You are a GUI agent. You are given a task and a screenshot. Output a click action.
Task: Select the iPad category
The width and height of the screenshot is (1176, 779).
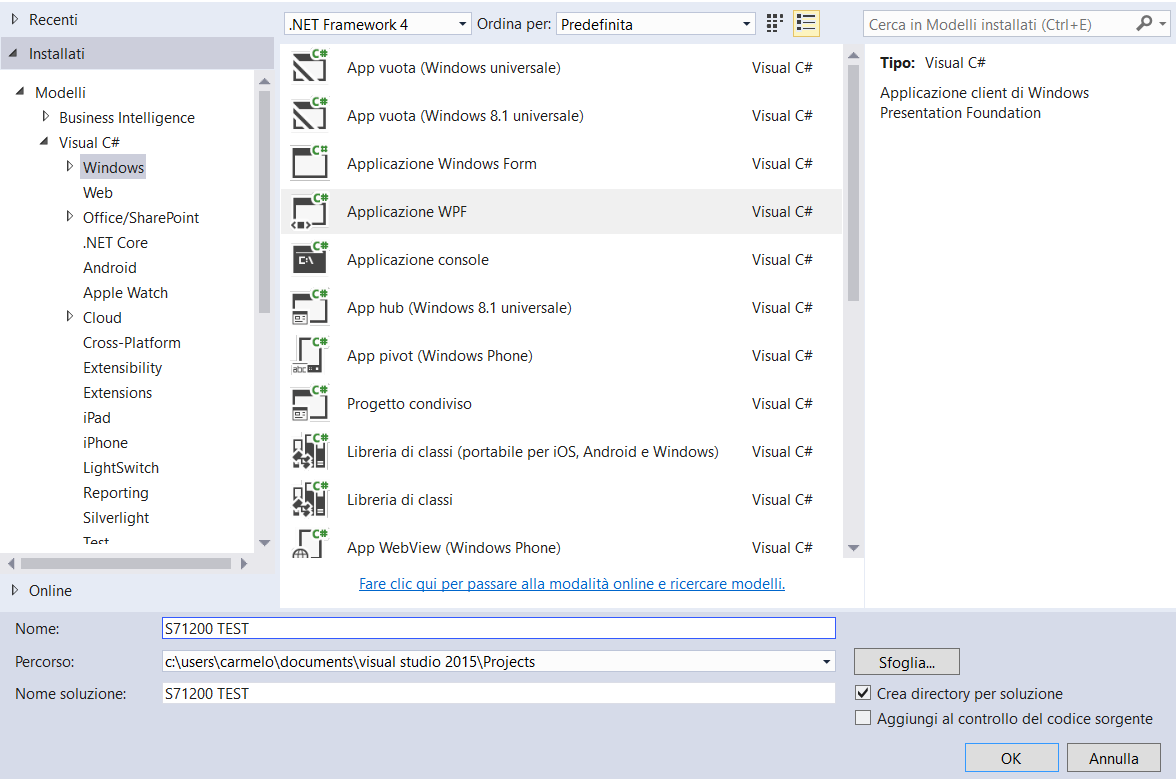(x=97, y=418)
